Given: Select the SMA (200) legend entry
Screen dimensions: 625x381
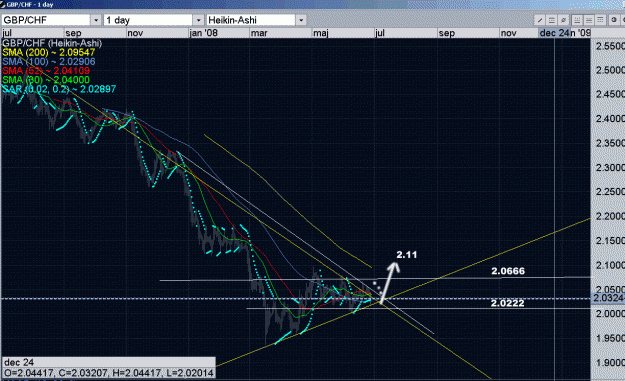Looking at the screenshot, I should pyautogui.click(x=49, y=53).
